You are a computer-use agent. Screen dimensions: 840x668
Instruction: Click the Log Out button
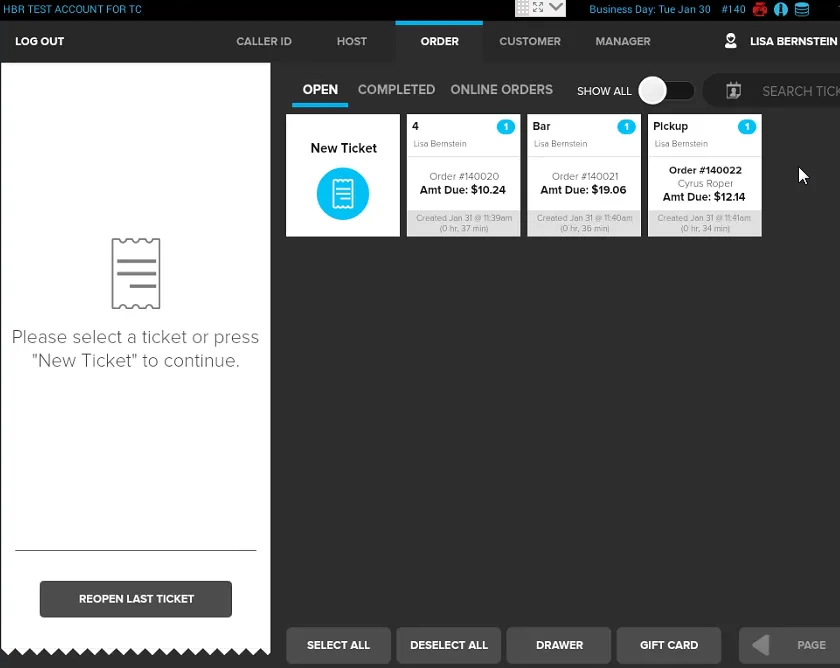pyautogui.click(x=40, y=41)
